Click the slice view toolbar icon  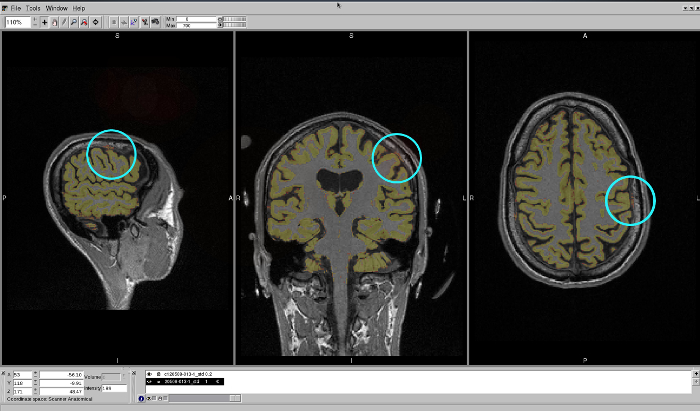tap(124, 22)
